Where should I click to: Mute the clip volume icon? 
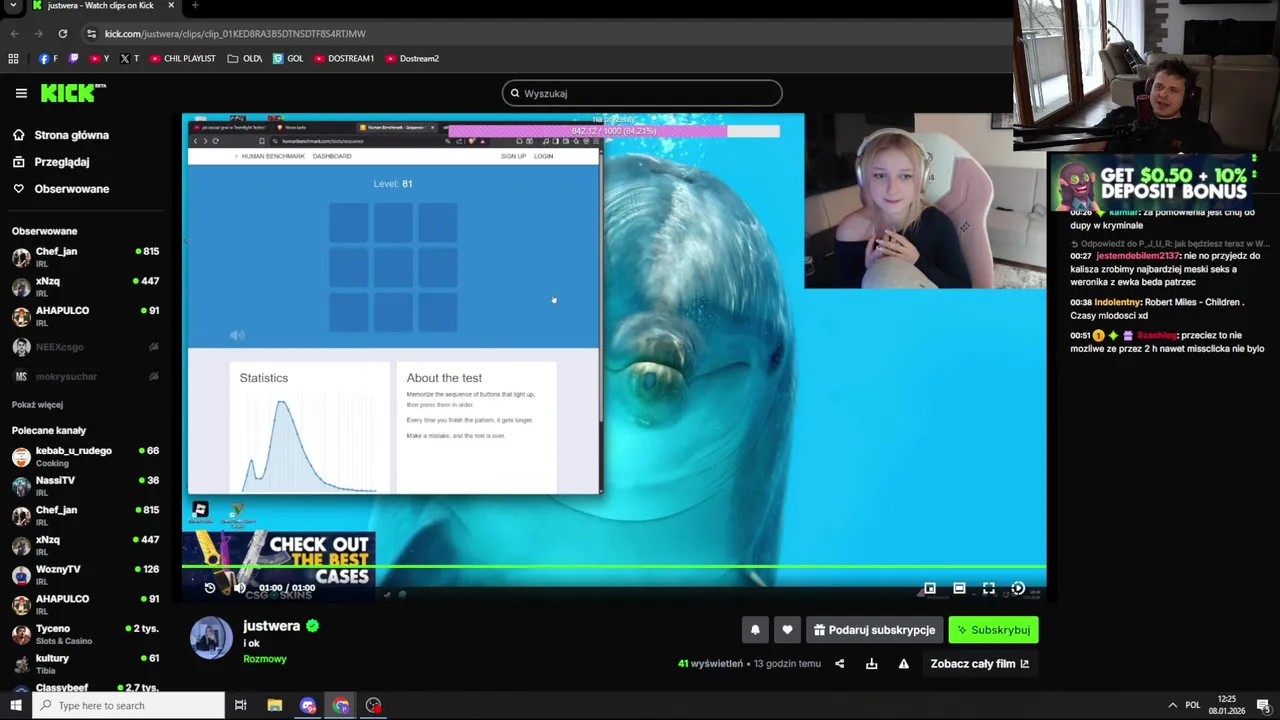240,588
